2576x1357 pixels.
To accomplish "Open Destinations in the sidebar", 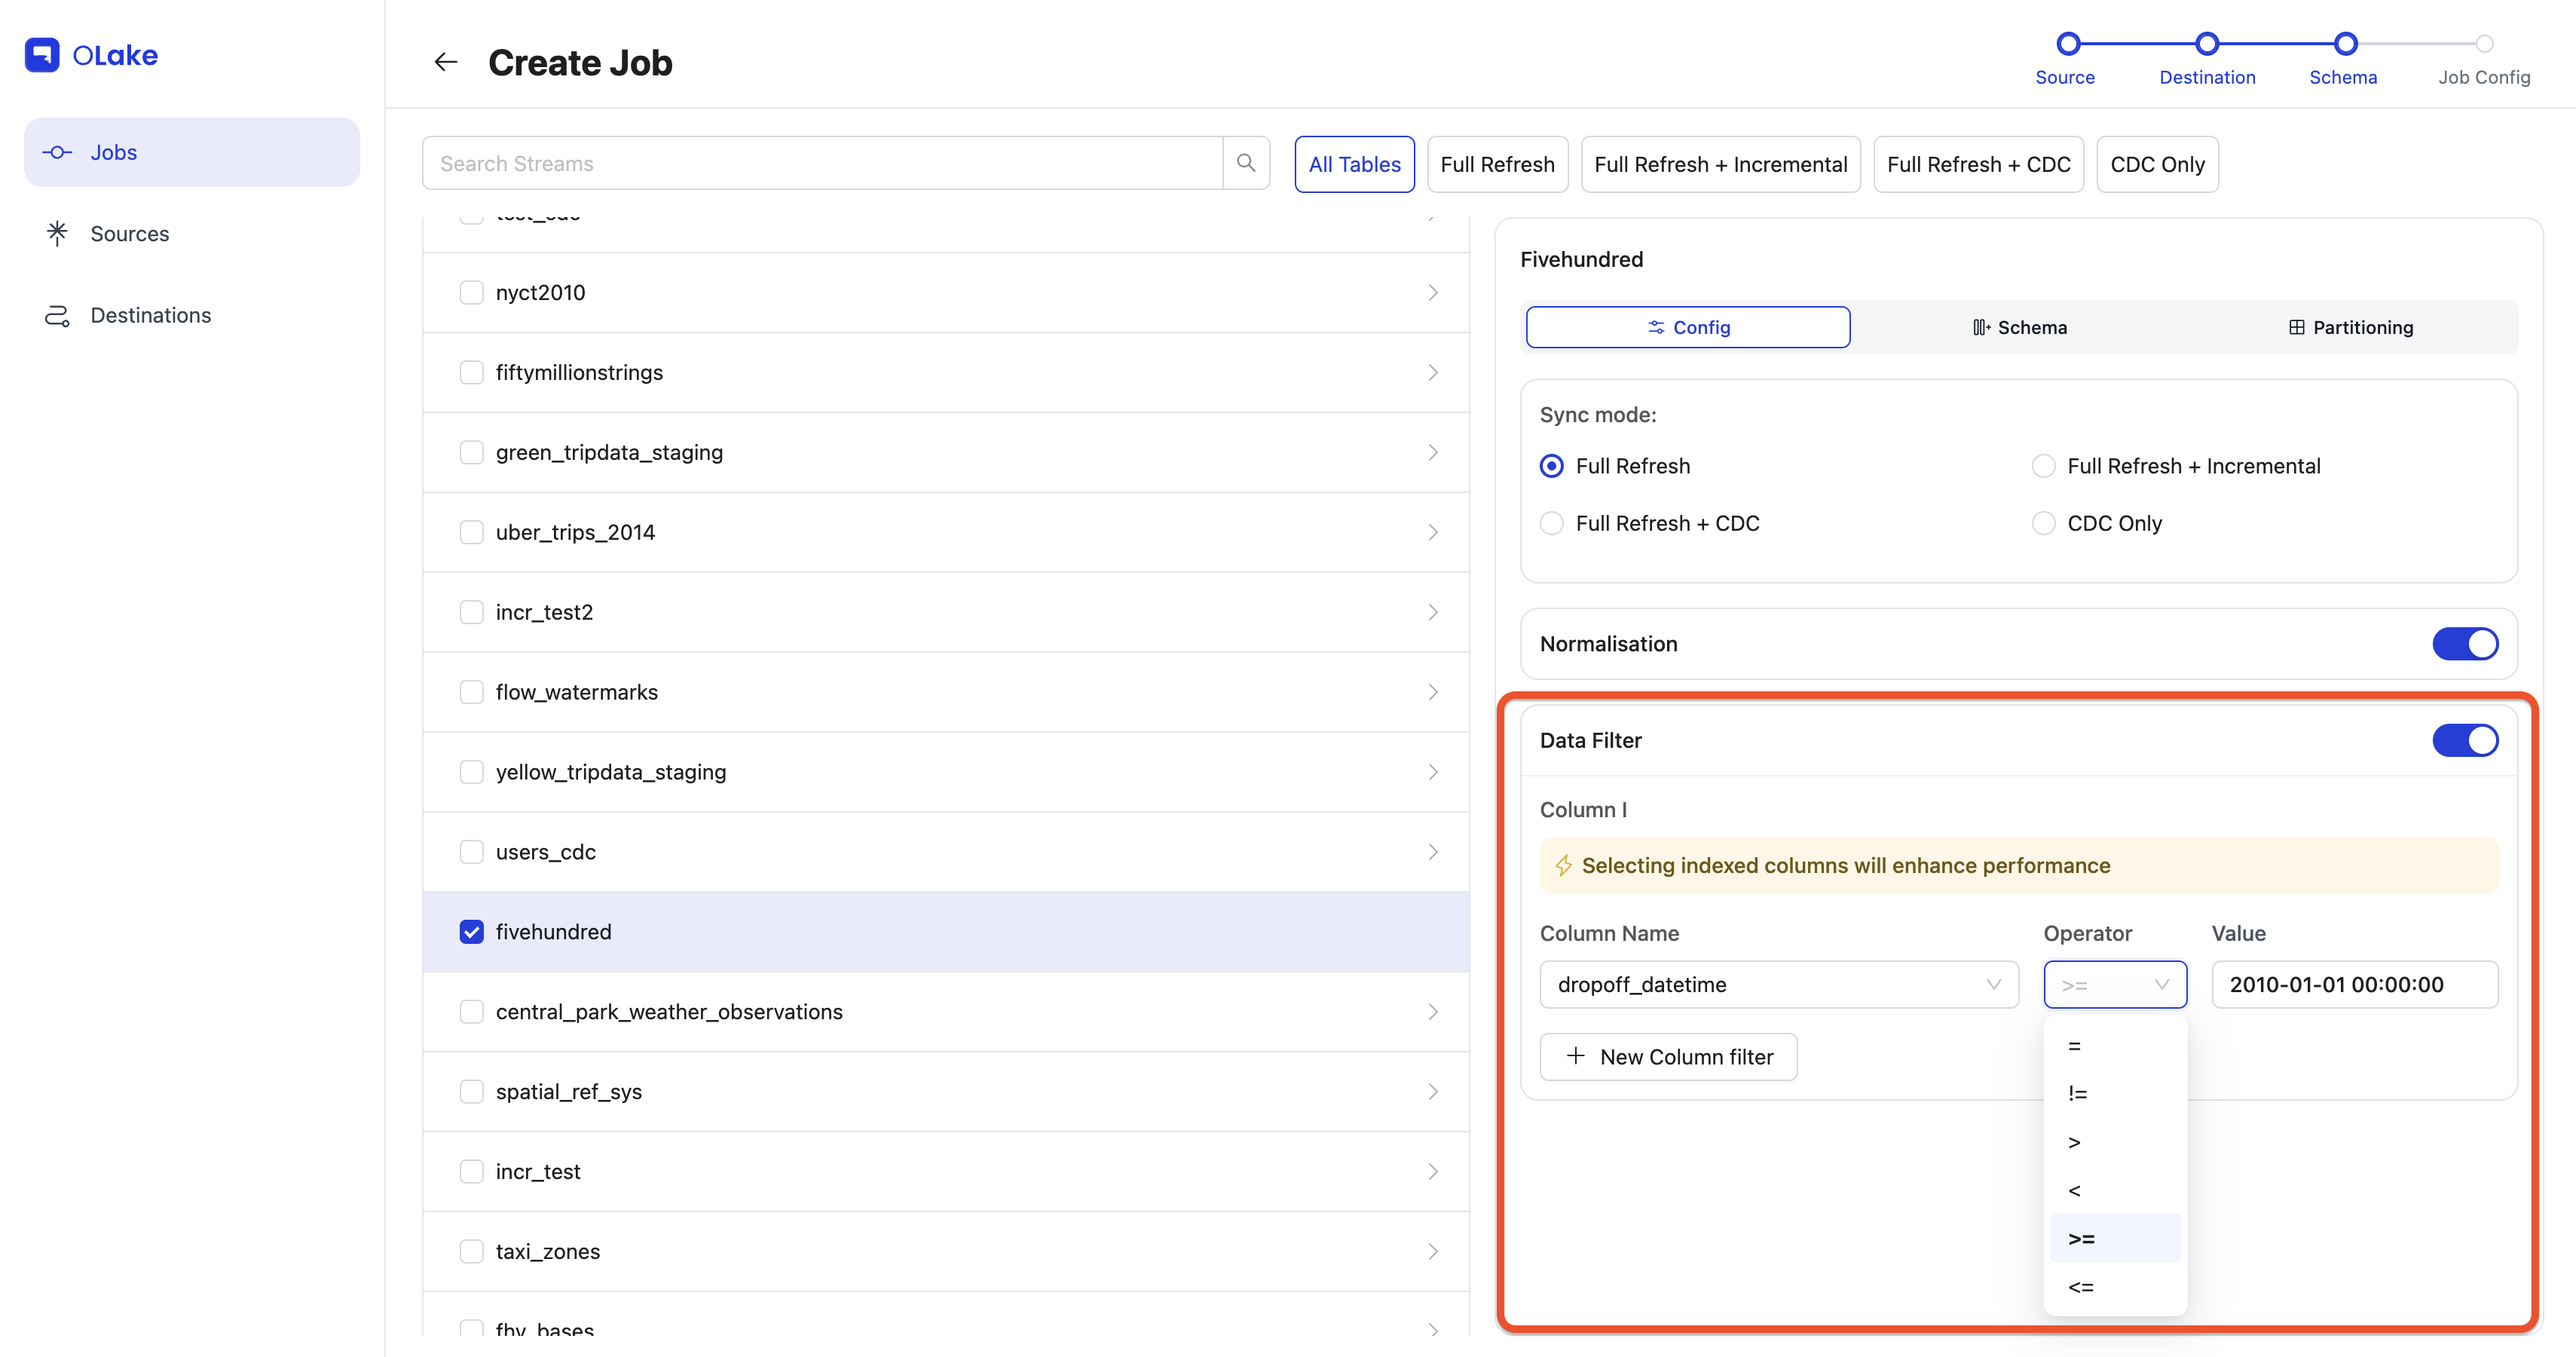I will tap(192, 315).
